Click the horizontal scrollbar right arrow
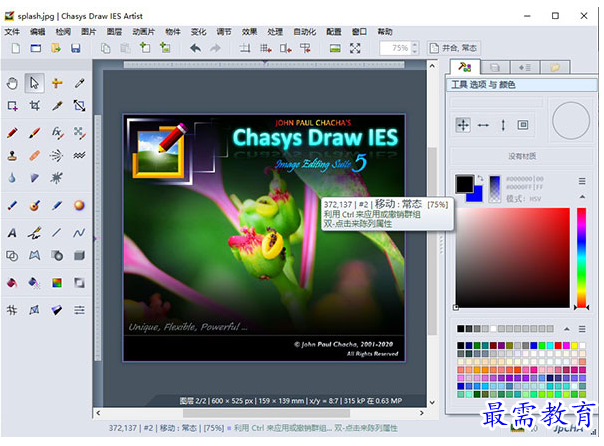The image size is (604, 446). [422, 413]
